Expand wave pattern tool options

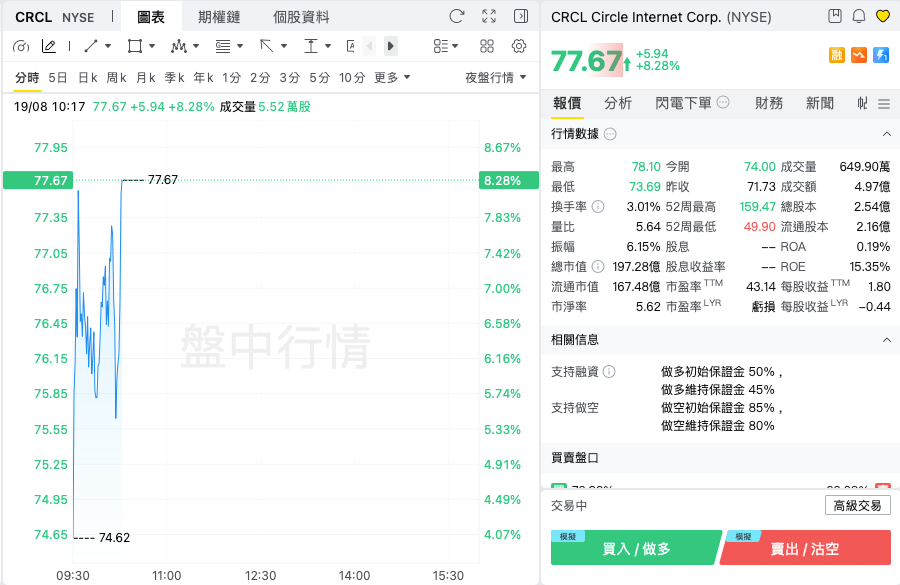click(196, 46)
